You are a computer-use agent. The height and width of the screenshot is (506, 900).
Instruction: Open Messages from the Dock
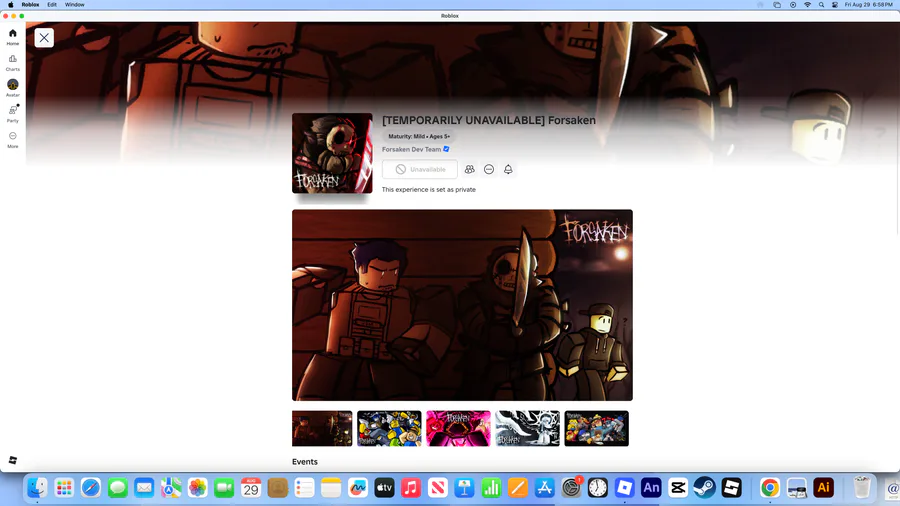[118, 488]
